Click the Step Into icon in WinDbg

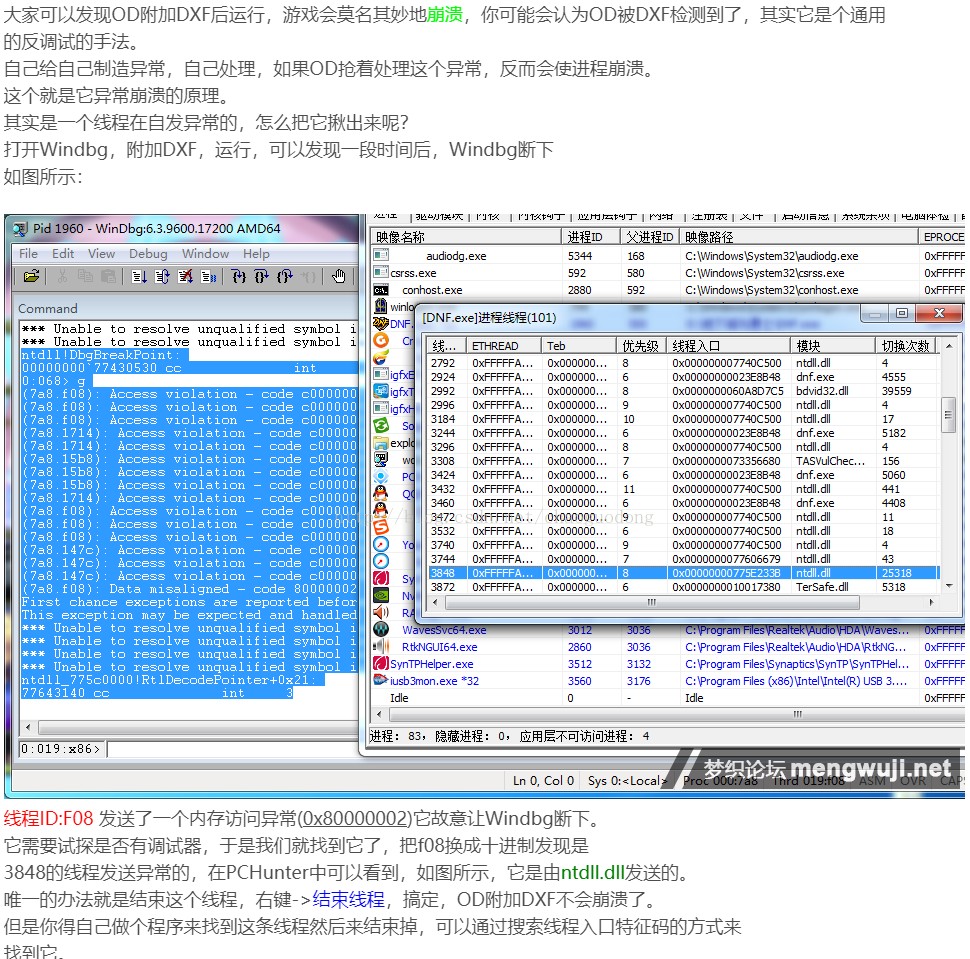(x=239, y=277)
